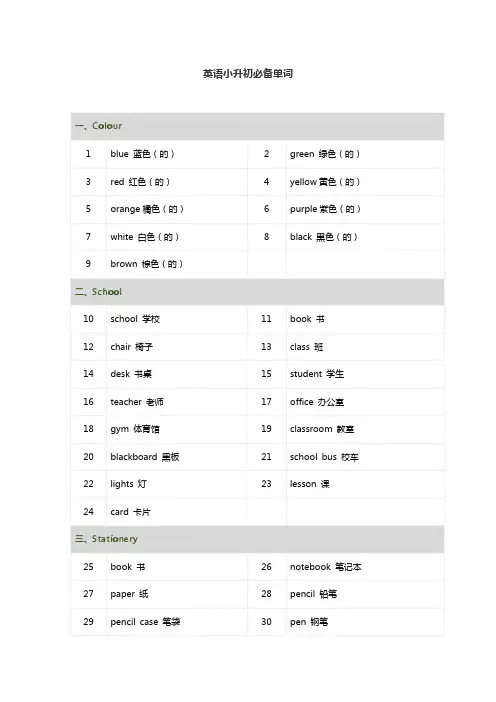Select the School section header
Image resolution: width=496 pixels, height=702 pixels.
click(x=257, y=292)
